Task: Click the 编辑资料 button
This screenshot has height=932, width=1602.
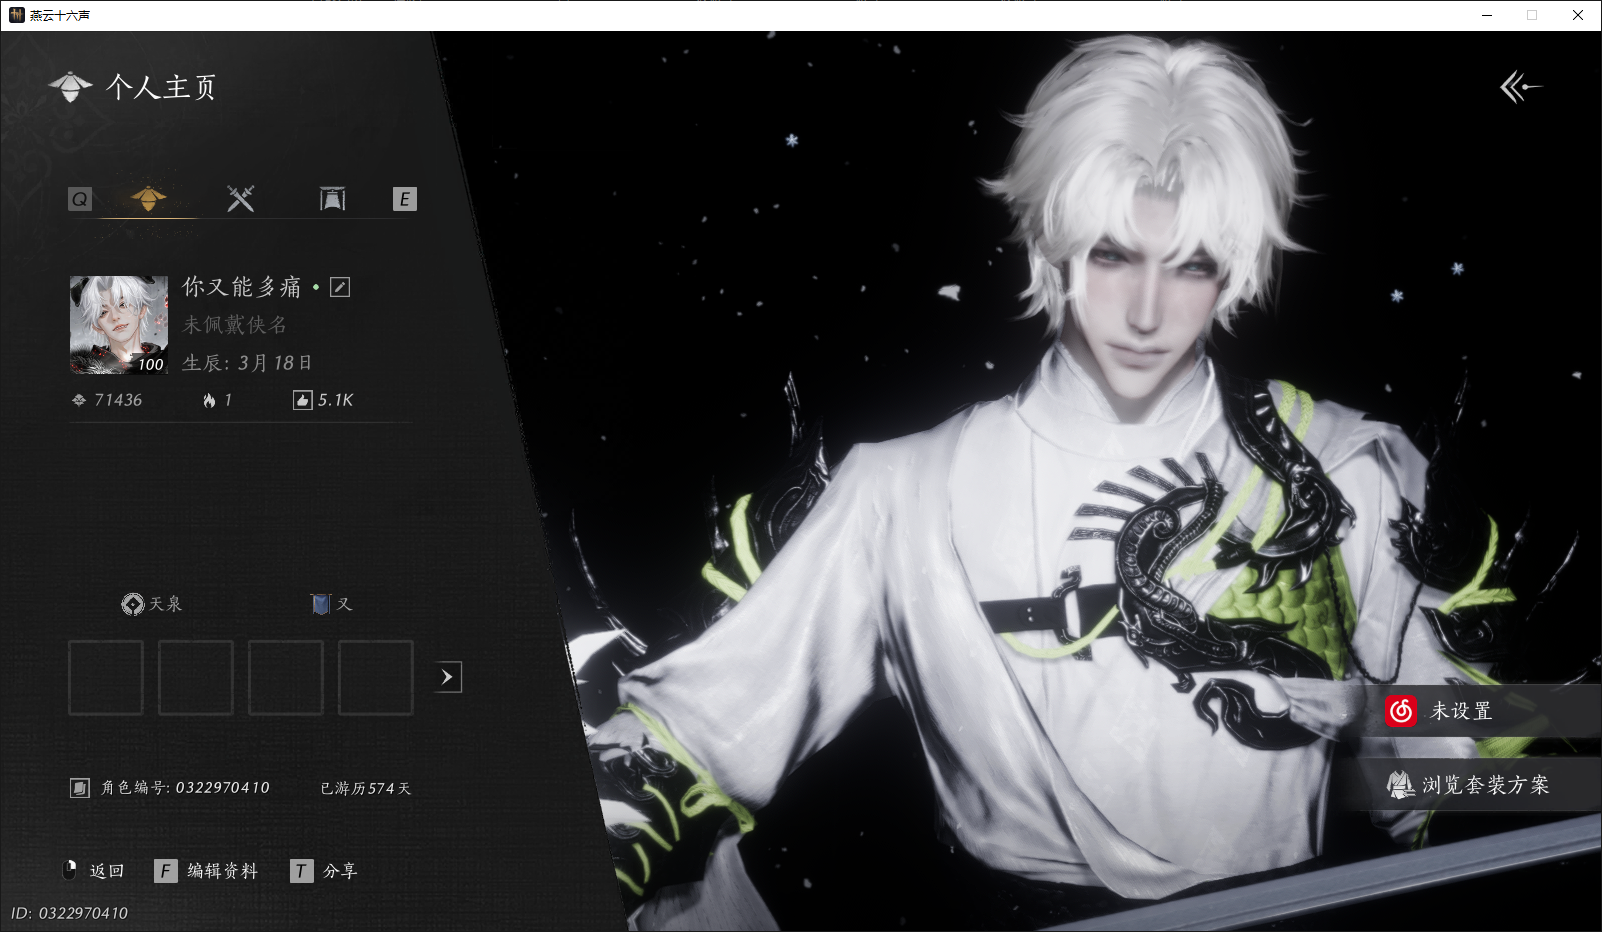Action: 207,871
